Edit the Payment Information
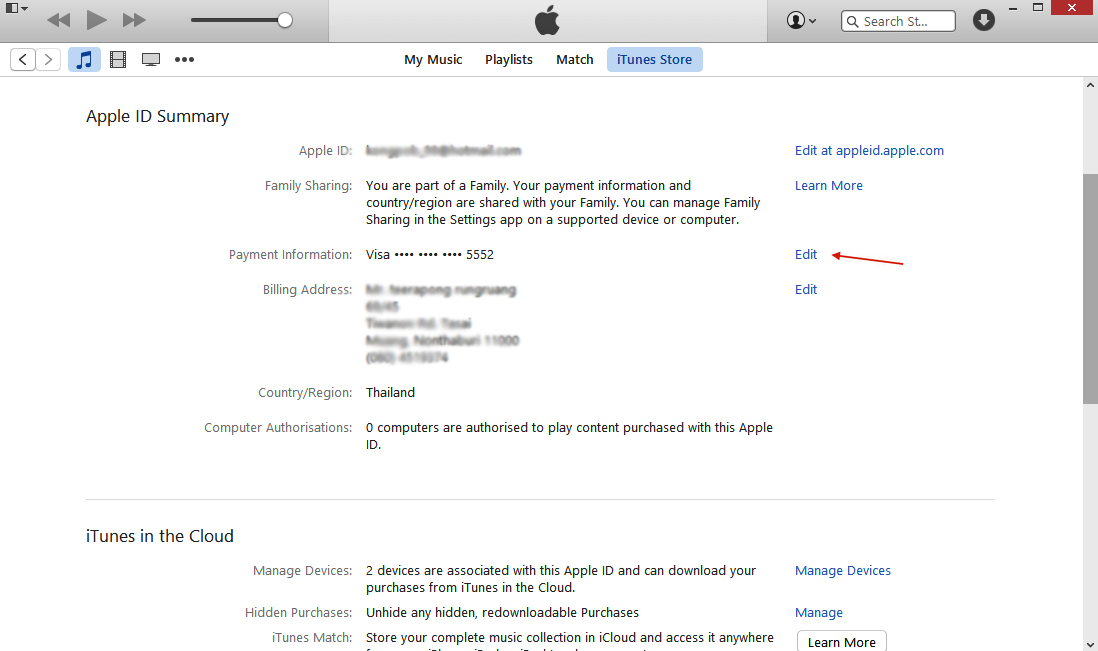 click(805, 255)
